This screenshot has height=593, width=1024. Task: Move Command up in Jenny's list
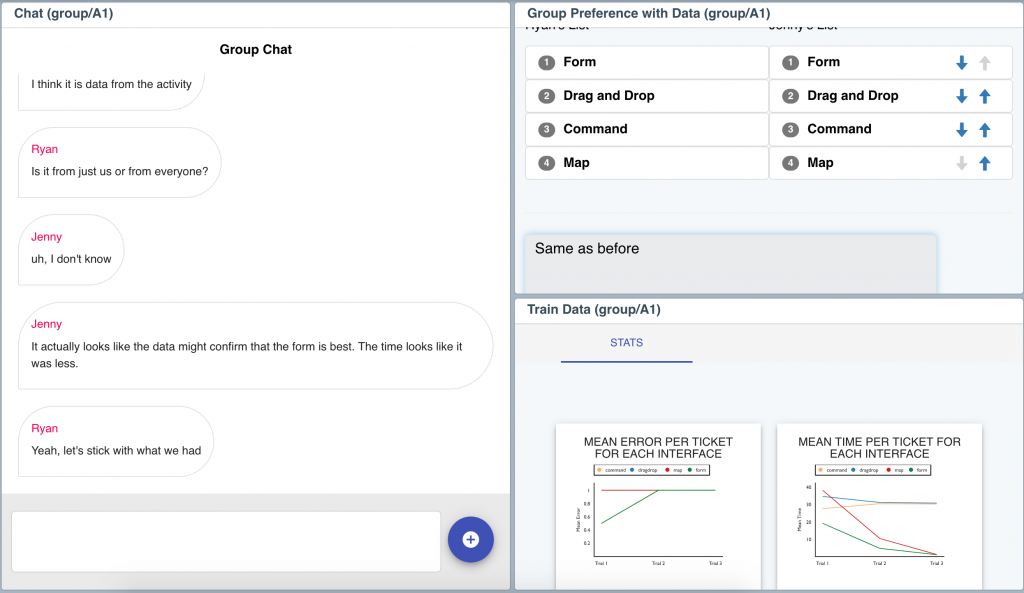click(985, 130)
